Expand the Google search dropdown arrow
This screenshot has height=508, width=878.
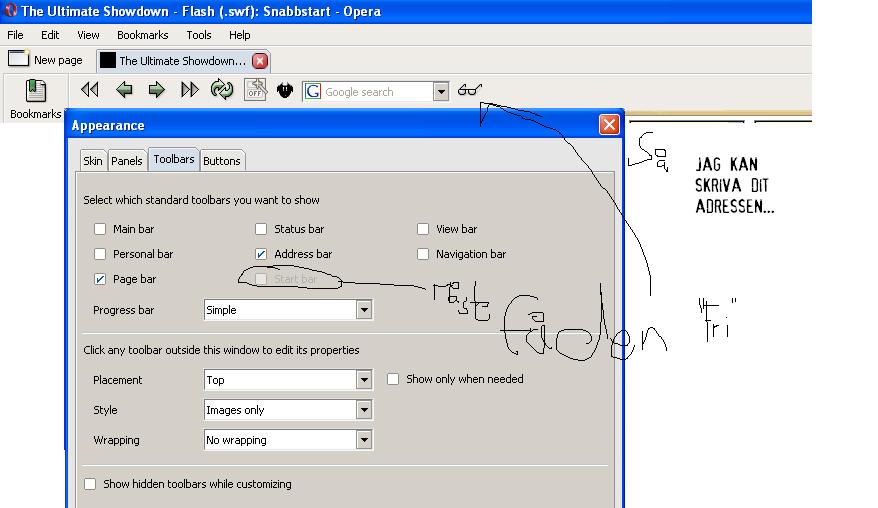tap(441, 91)
